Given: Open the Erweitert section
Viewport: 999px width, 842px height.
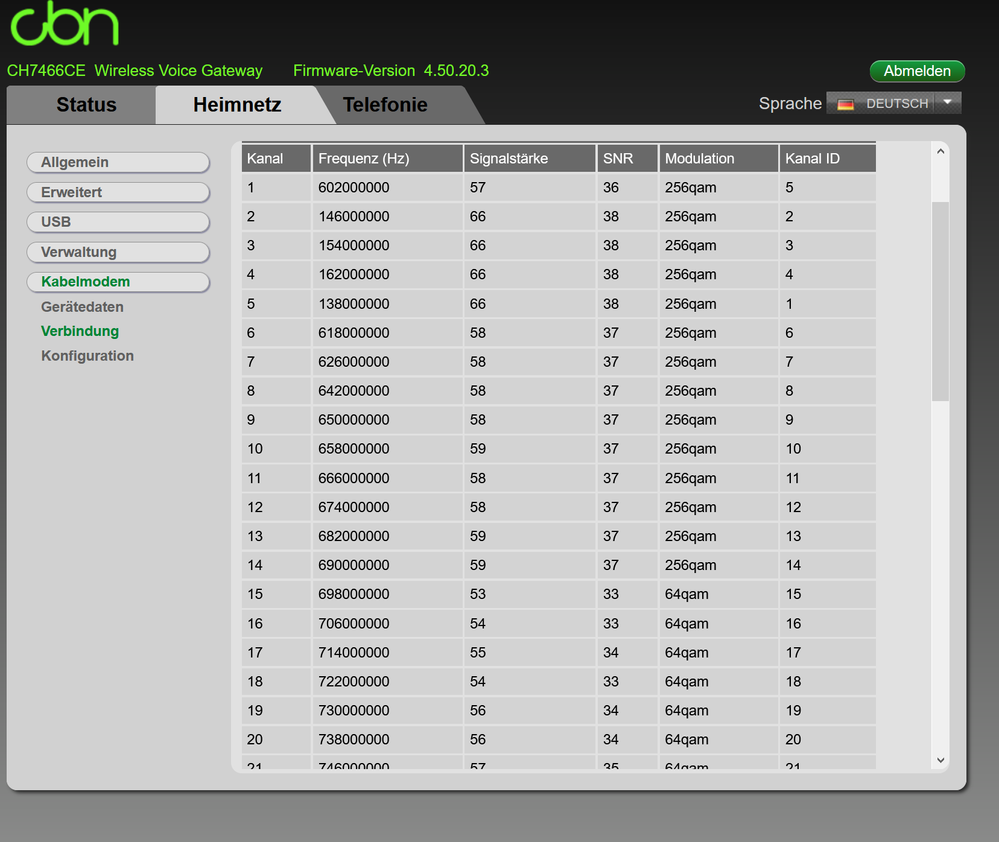Looking at the screenshot, I should (x=118, y=192).
